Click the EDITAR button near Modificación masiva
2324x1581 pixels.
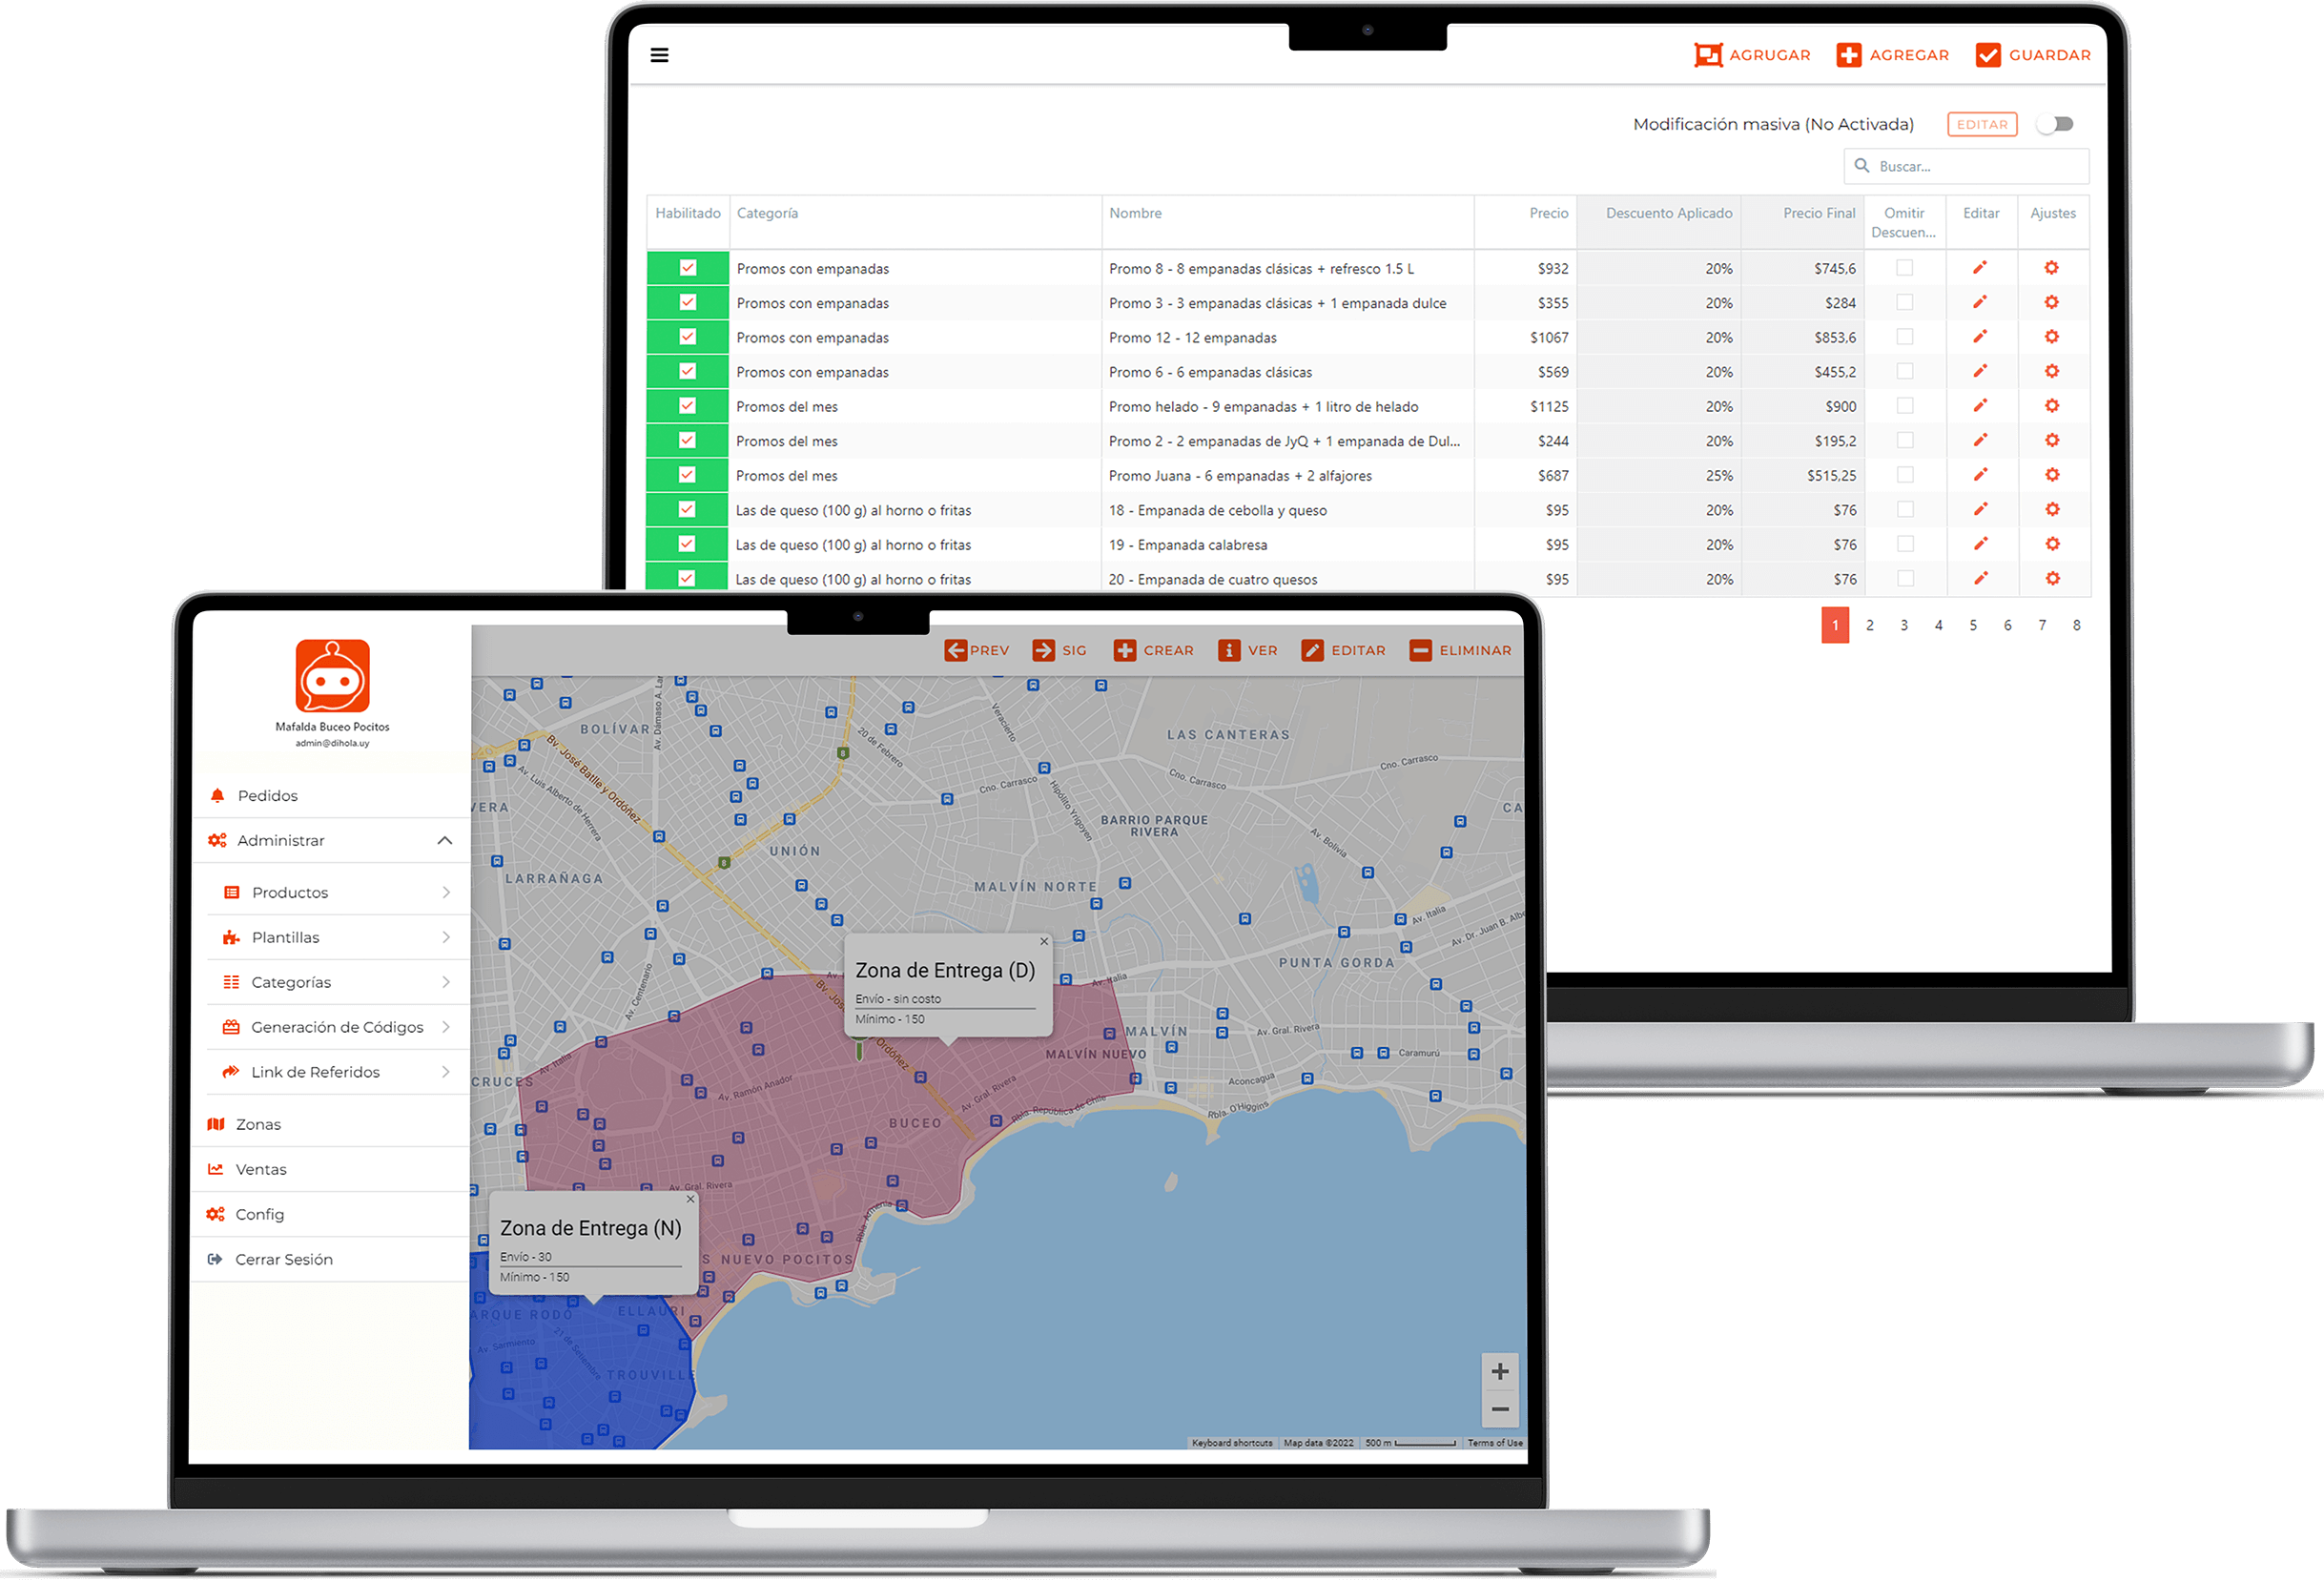pos(1981,124)
